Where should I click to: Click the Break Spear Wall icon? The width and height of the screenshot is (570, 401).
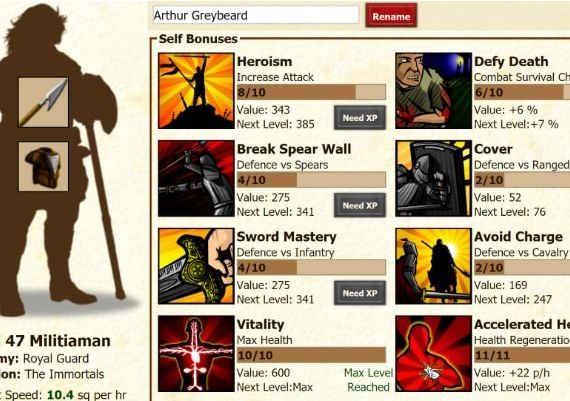[196, 179]
